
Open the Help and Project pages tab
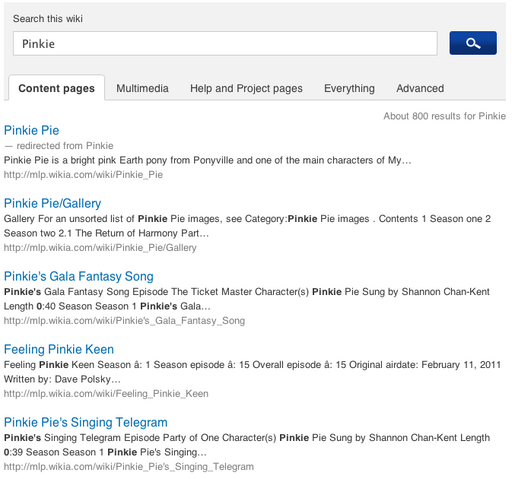246,88
